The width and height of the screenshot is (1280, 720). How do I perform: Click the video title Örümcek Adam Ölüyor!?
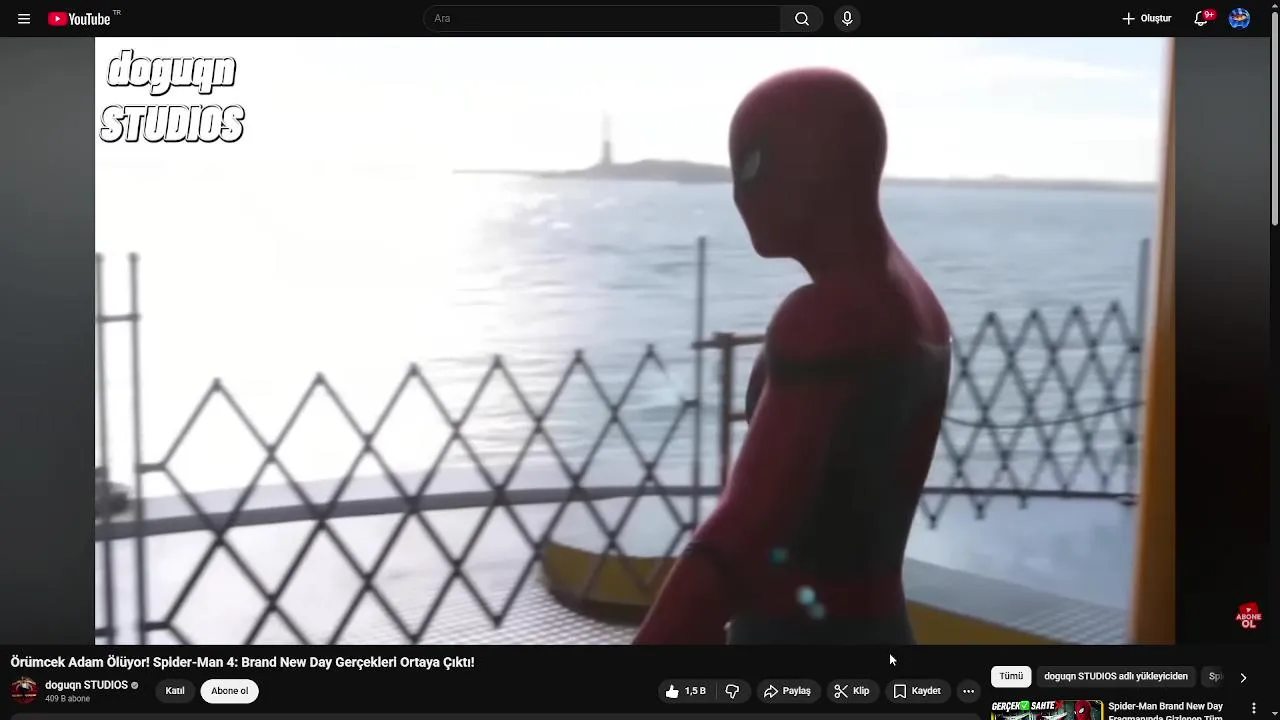[242, 662]
